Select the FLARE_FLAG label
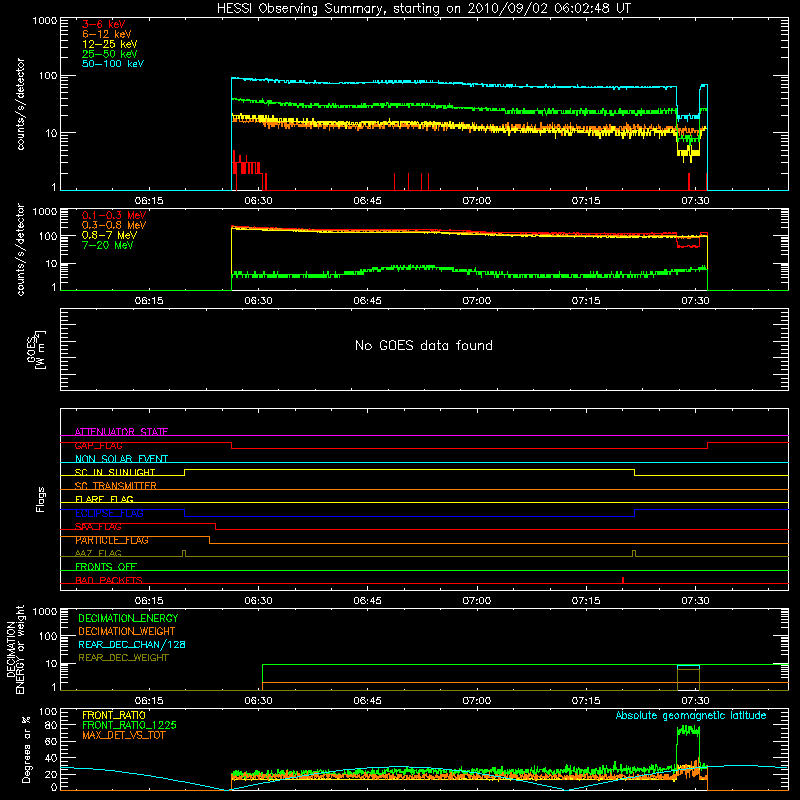This screenshot has width=800, height=800. click(x=104, y=499)
